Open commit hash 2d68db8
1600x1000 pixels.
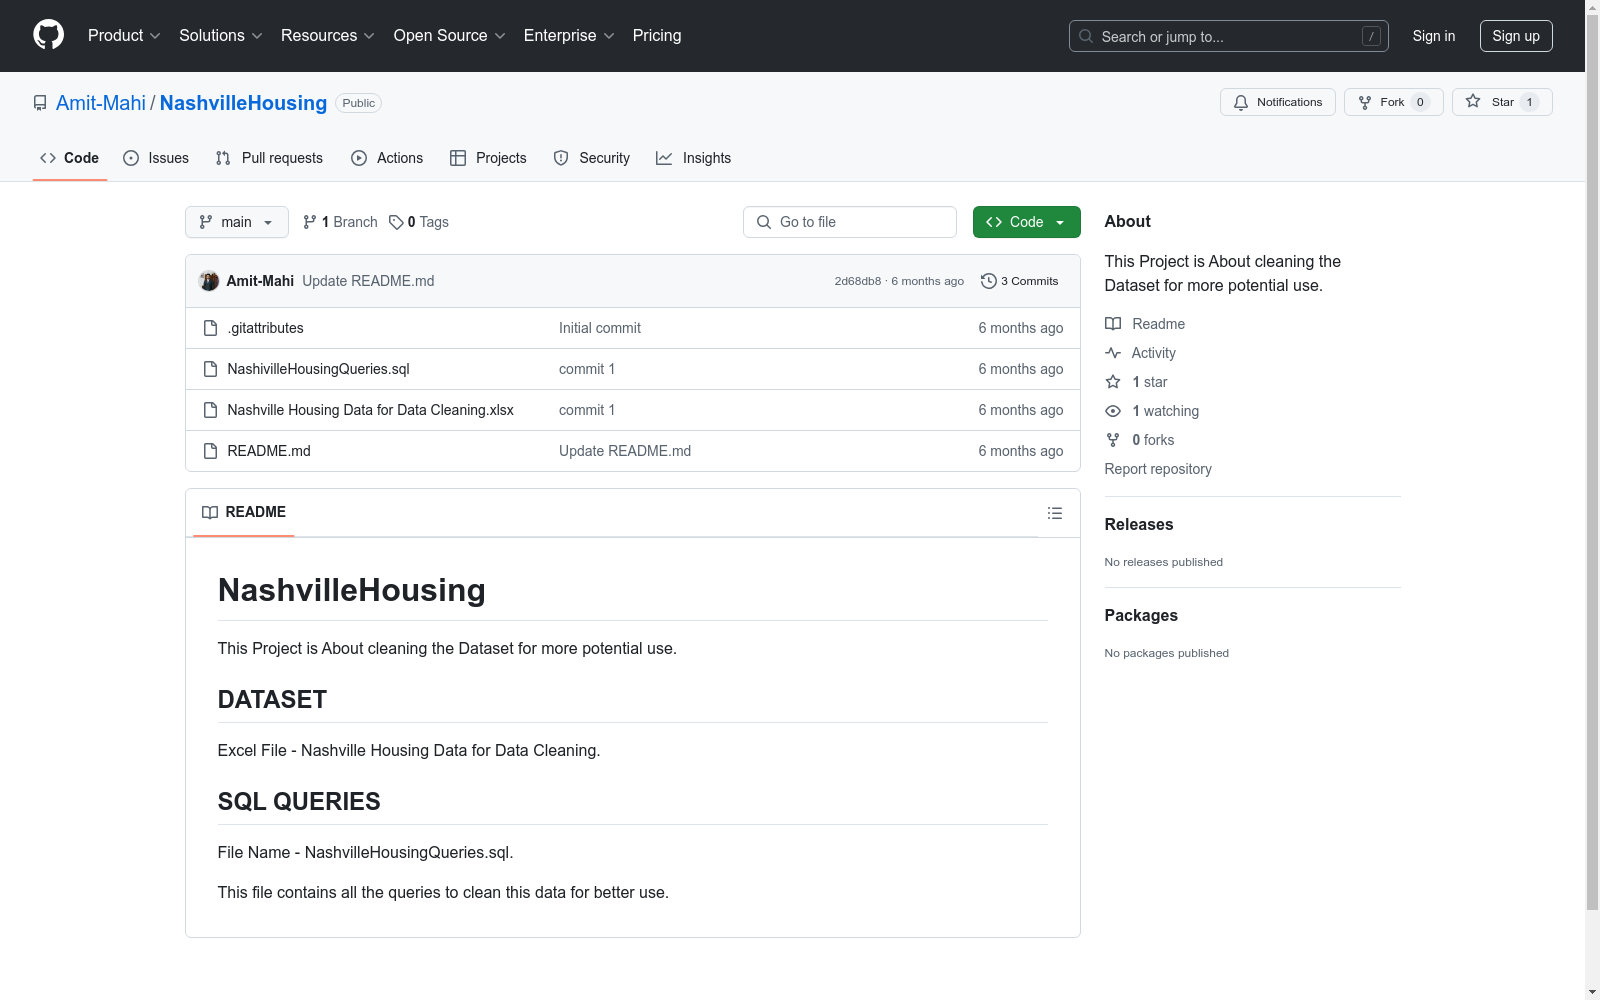[x=858, y=281]
